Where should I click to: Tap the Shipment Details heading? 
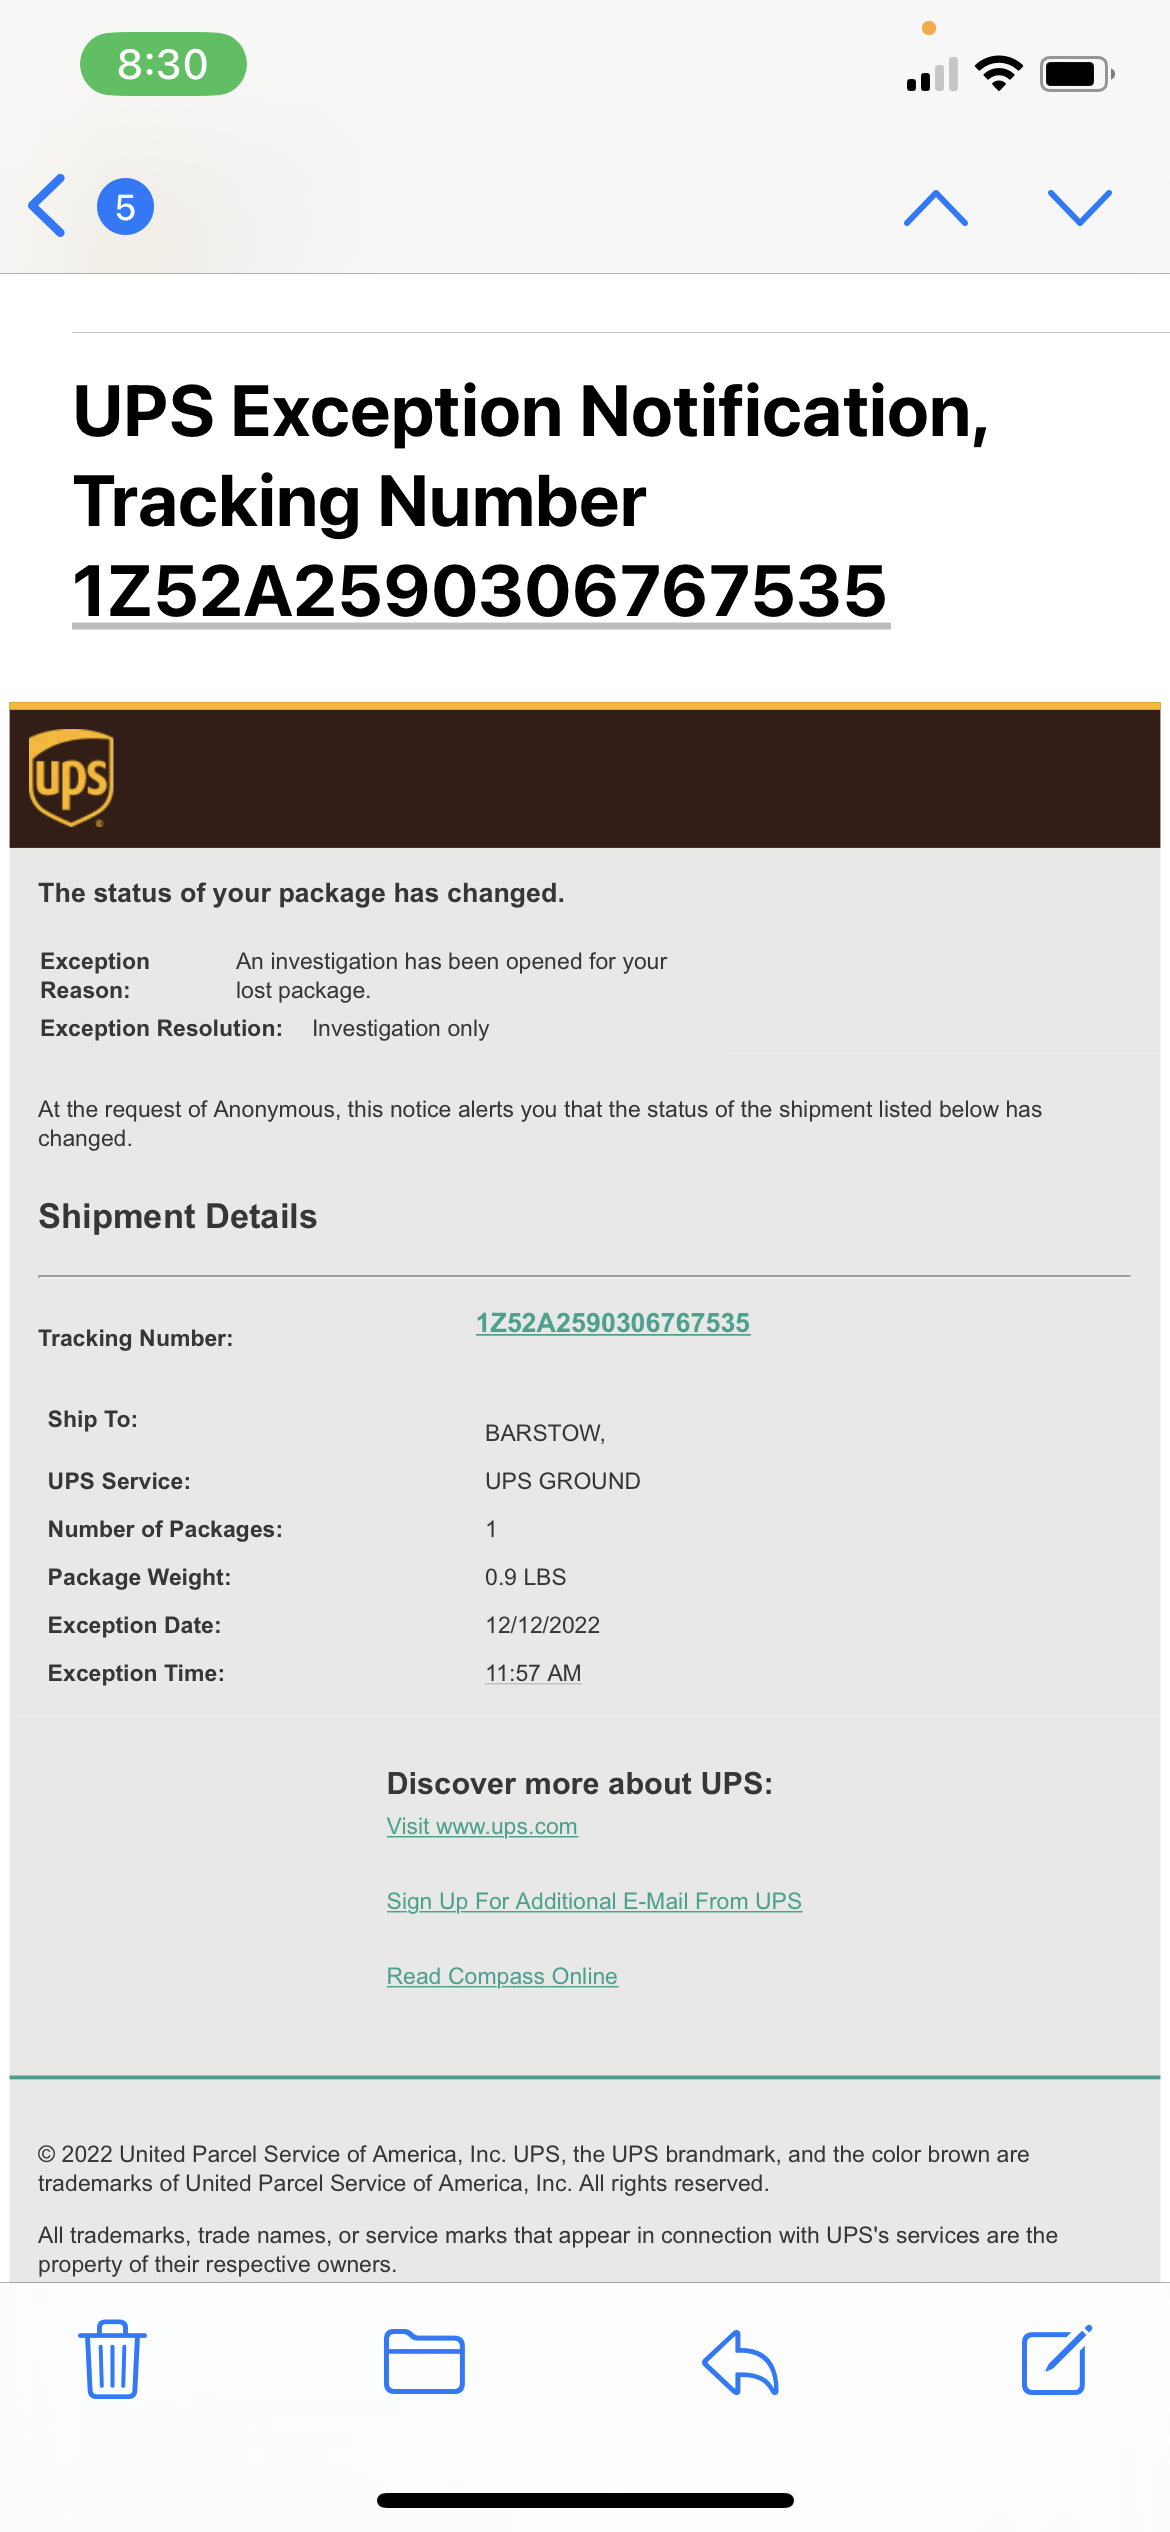(x=177, y=1216)
